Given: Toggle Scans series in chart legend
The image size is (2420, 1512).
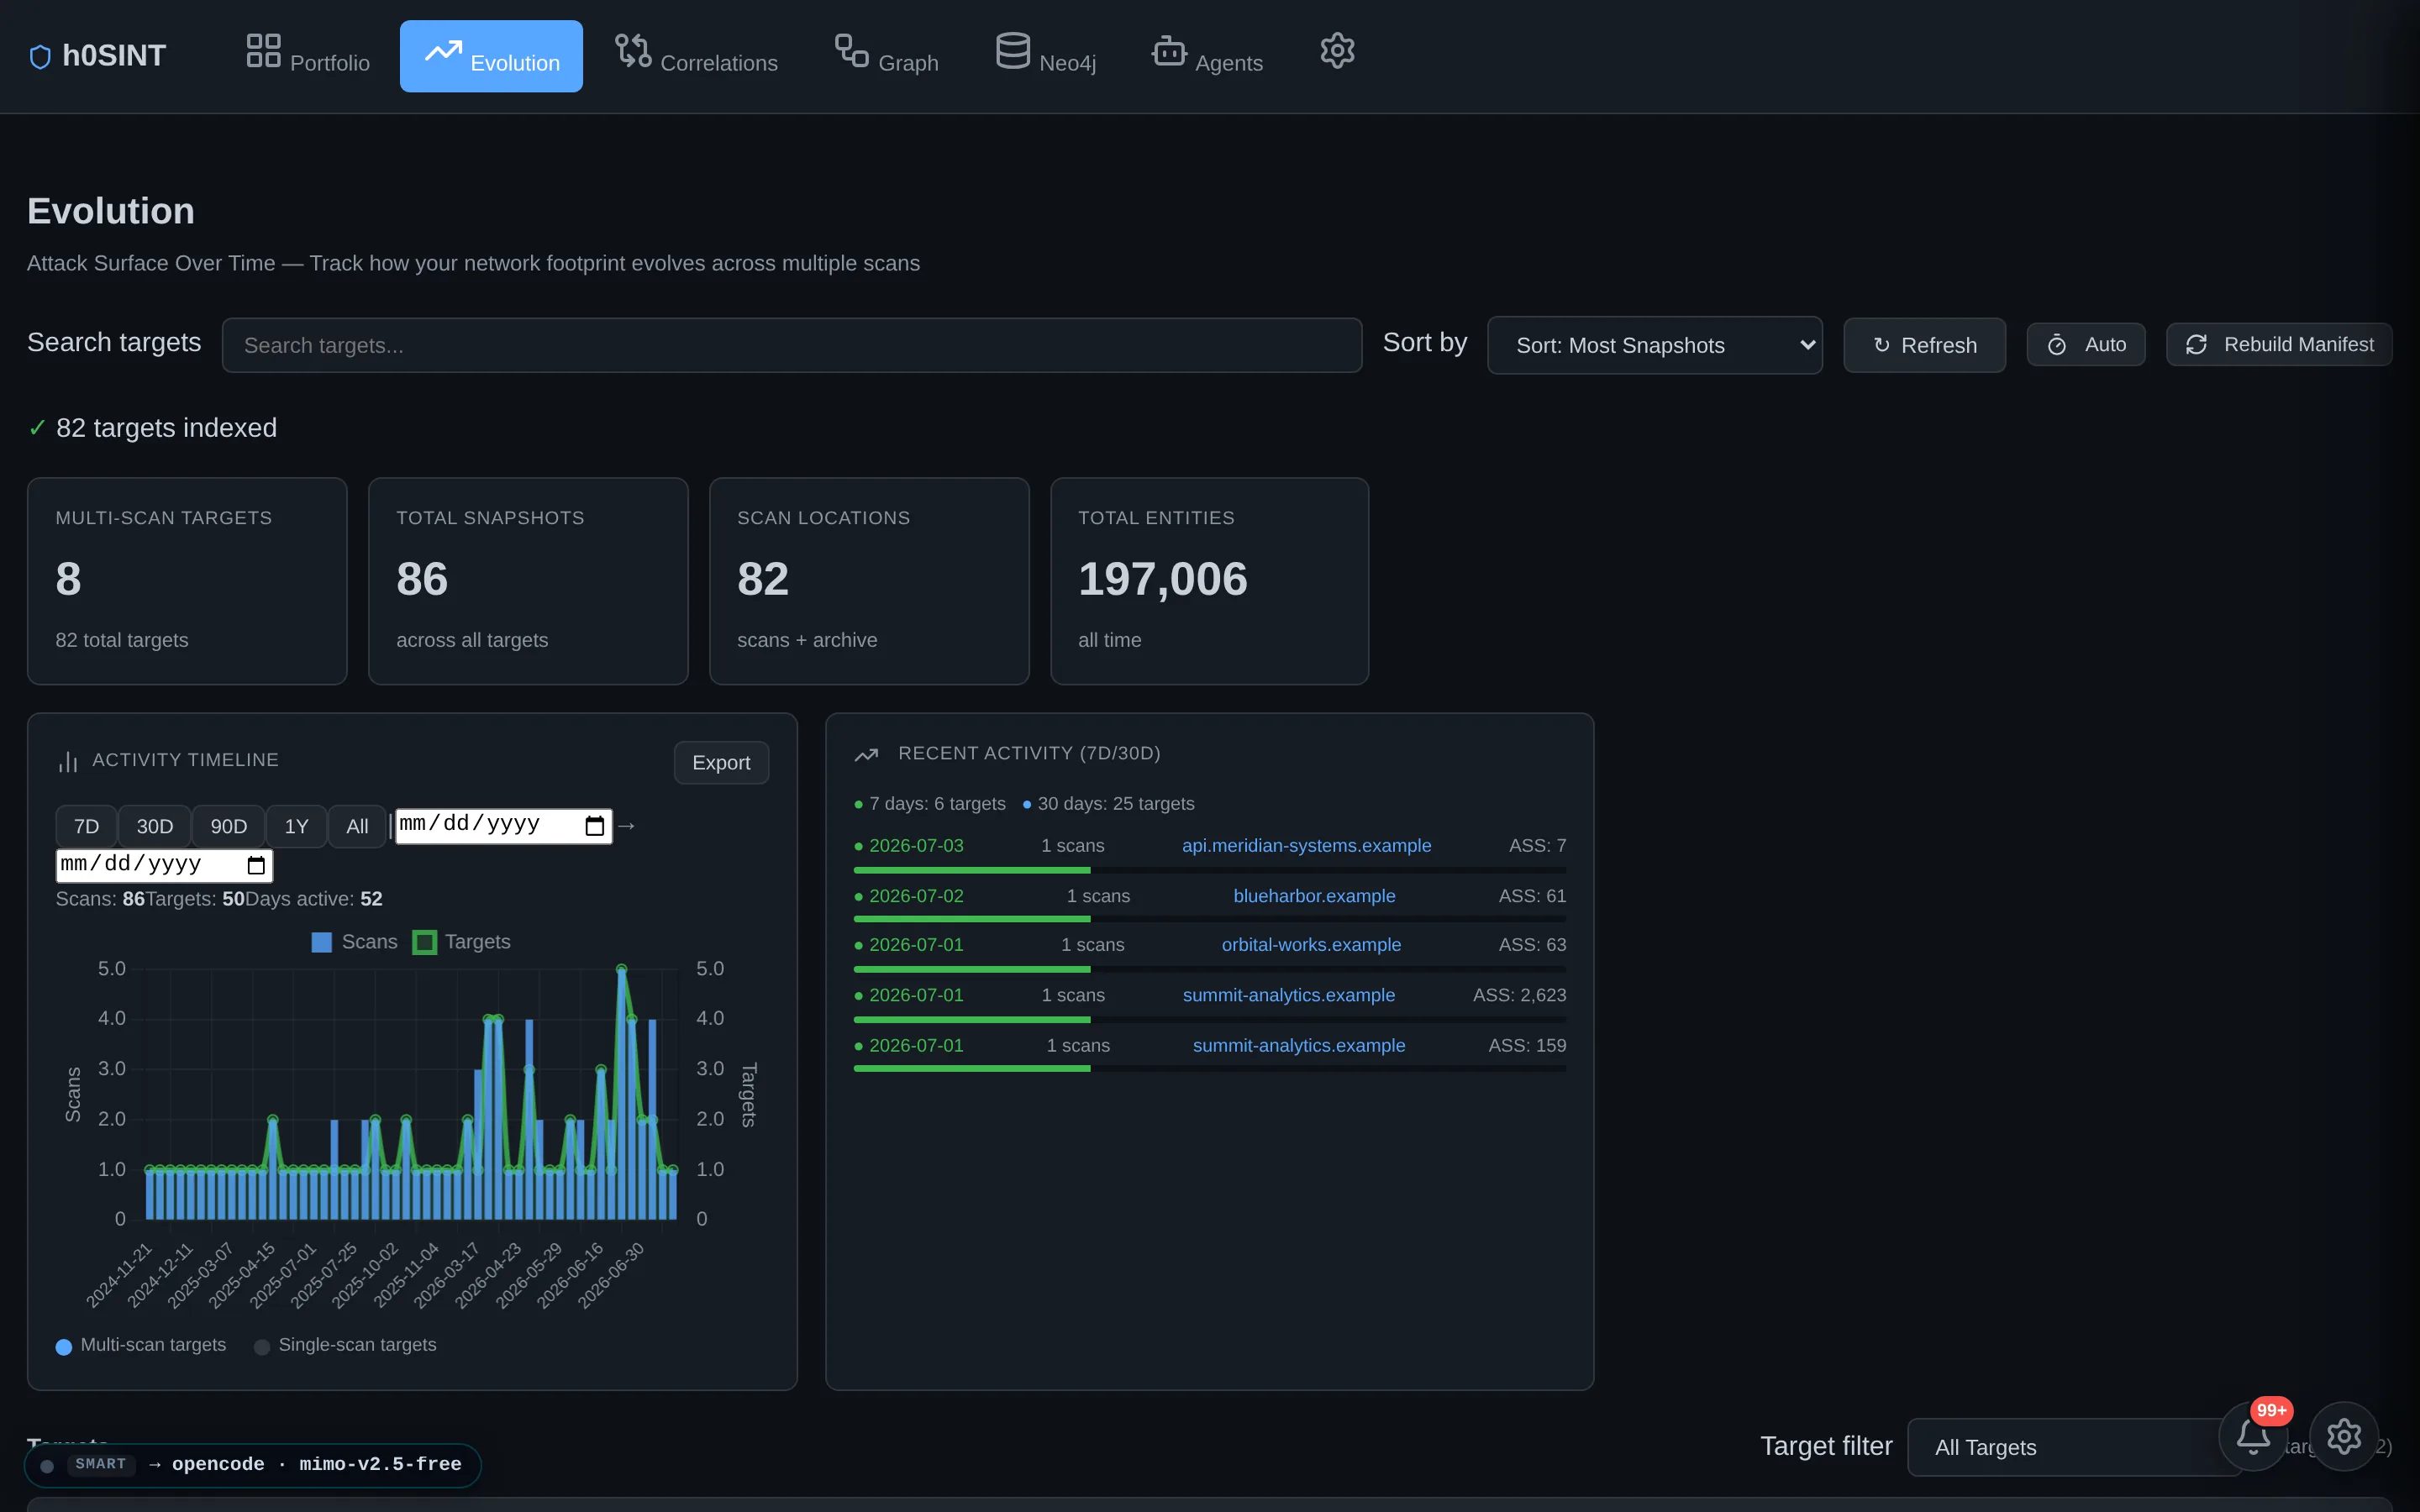Looking at the screenshot, I should click(x=355, y=942).
